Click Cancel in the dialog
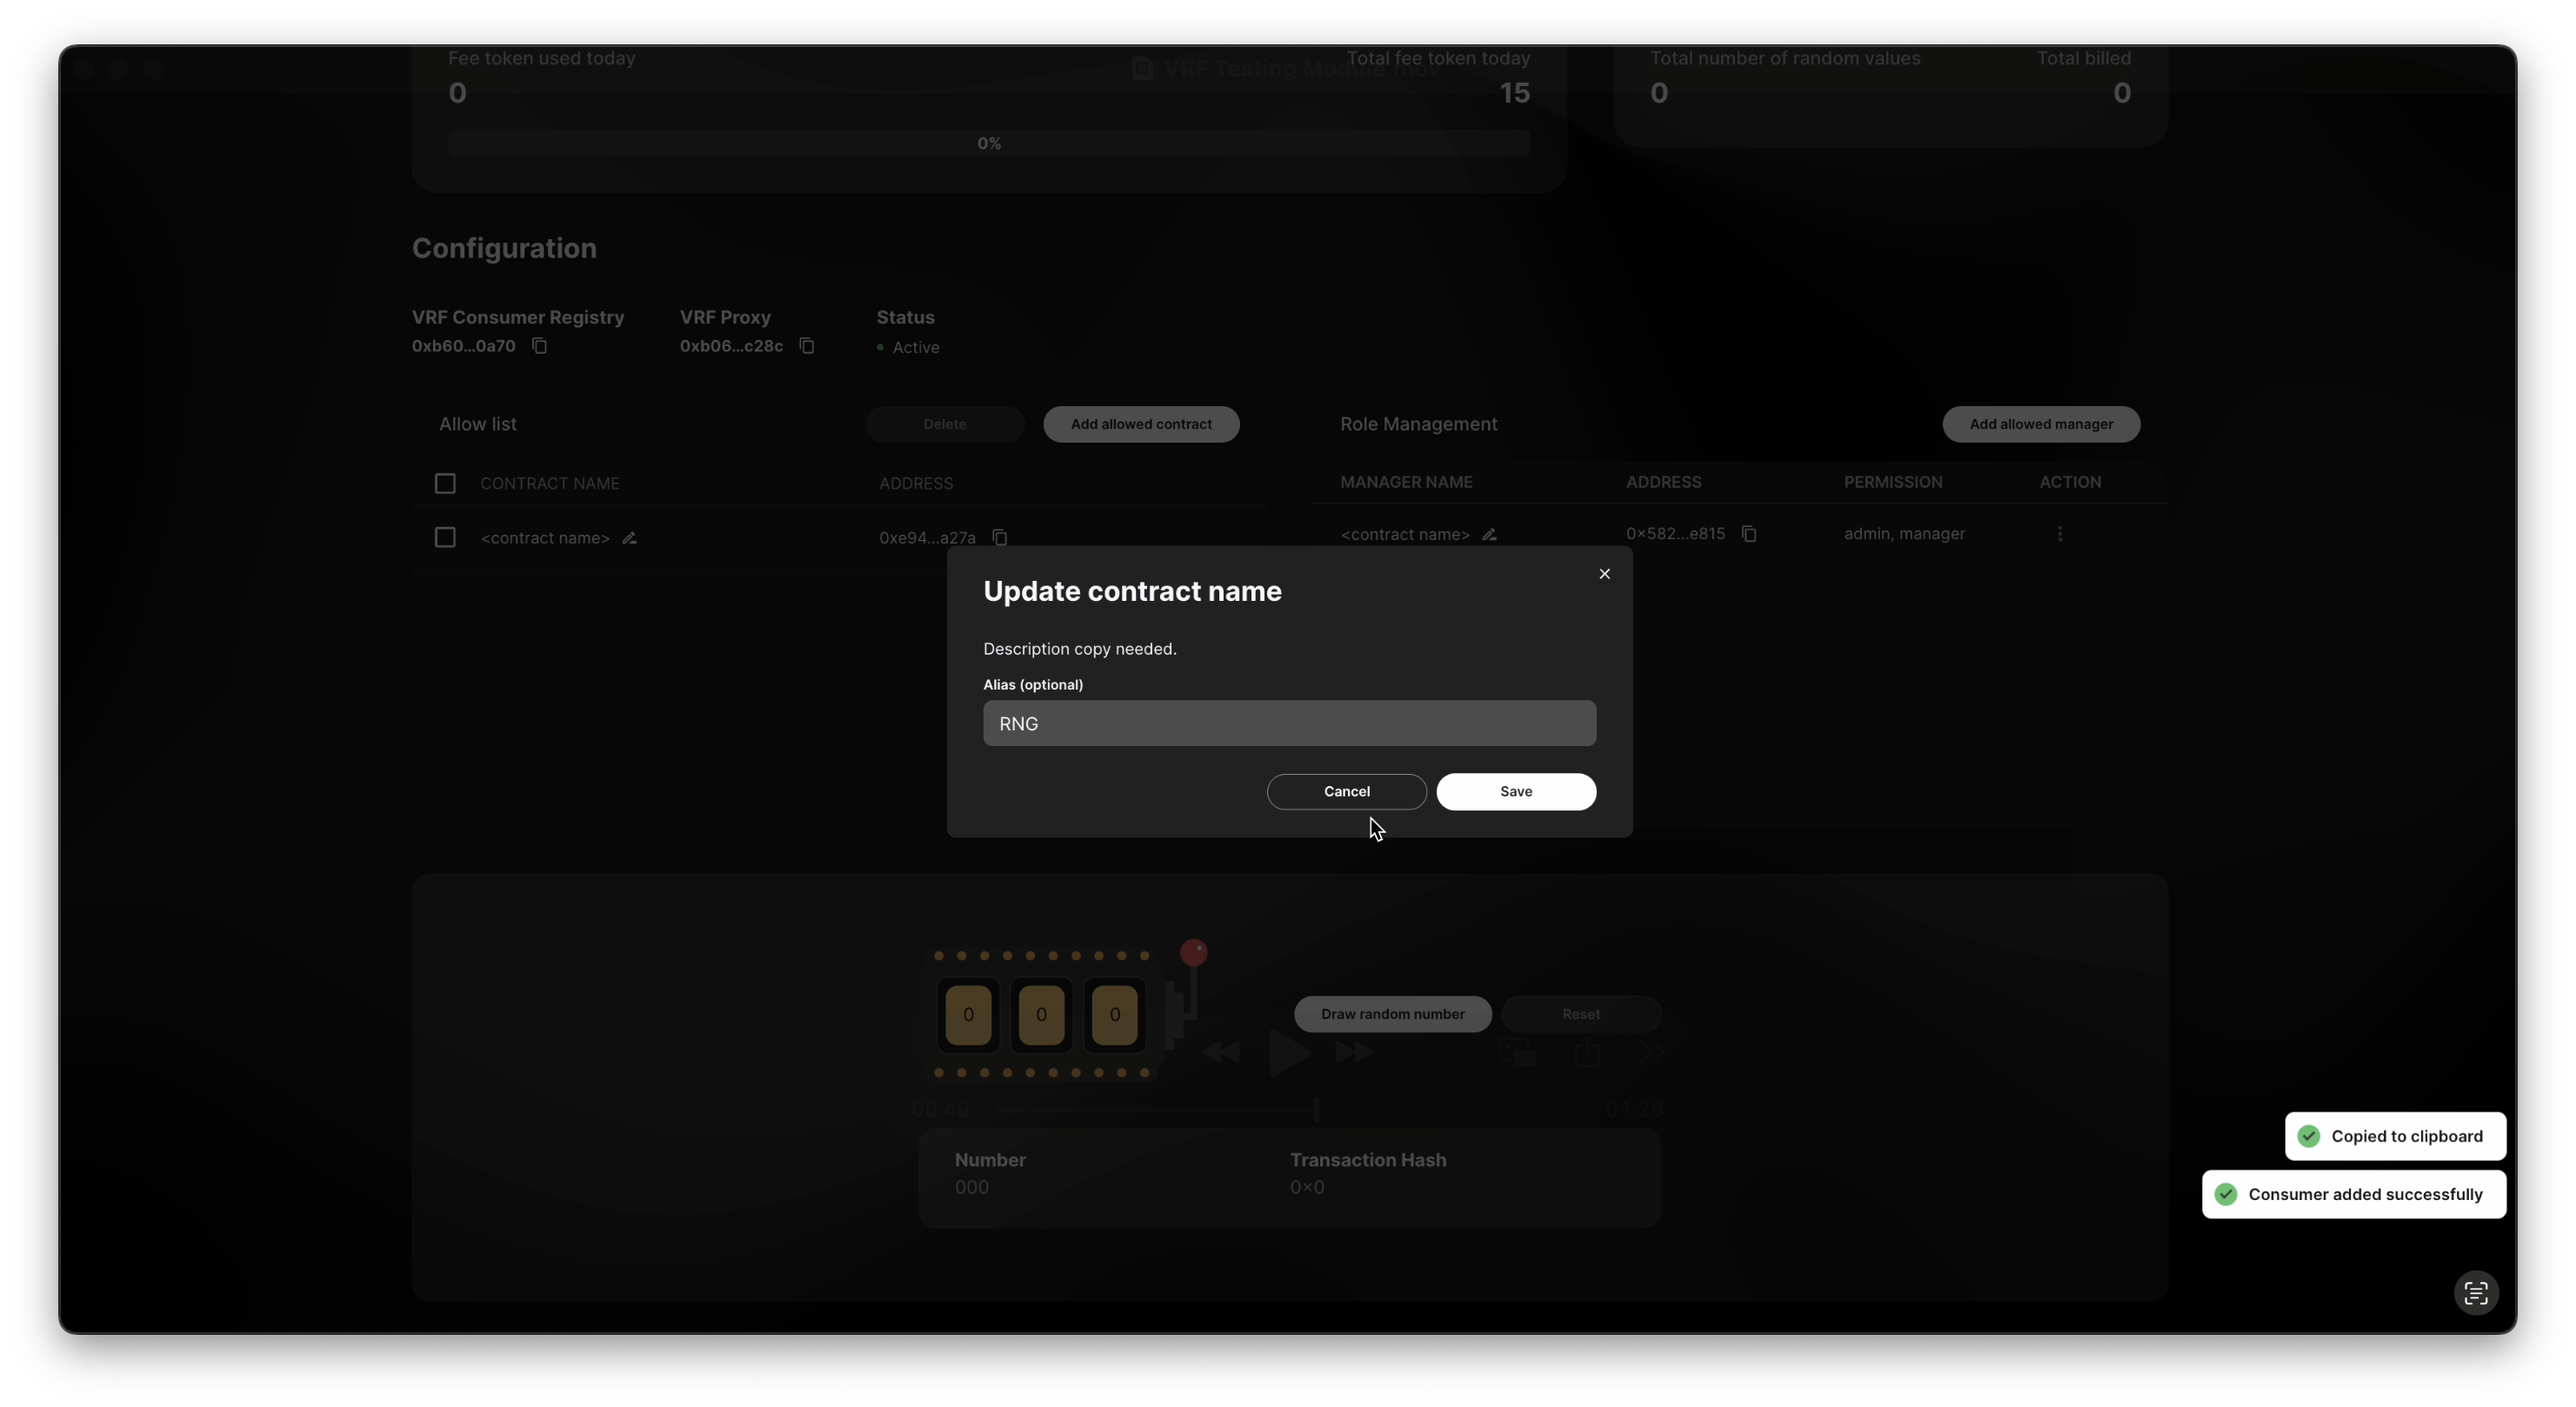The image size is (2576, 1407). pyautogui.click(x=1346, y=791)
